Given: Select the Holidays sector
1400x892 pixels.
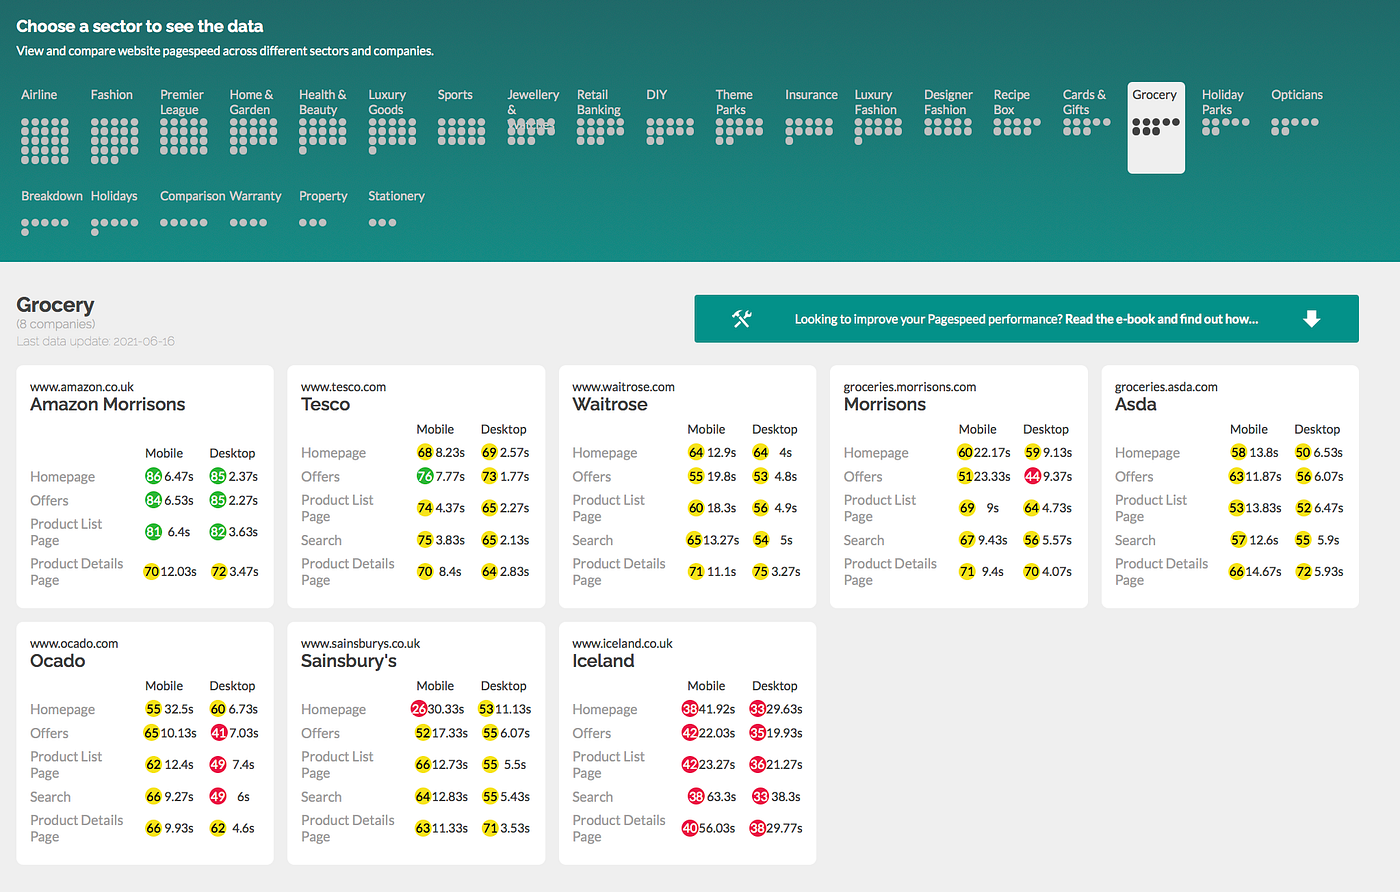Looking at the screenshot, I should click(114, 212).
